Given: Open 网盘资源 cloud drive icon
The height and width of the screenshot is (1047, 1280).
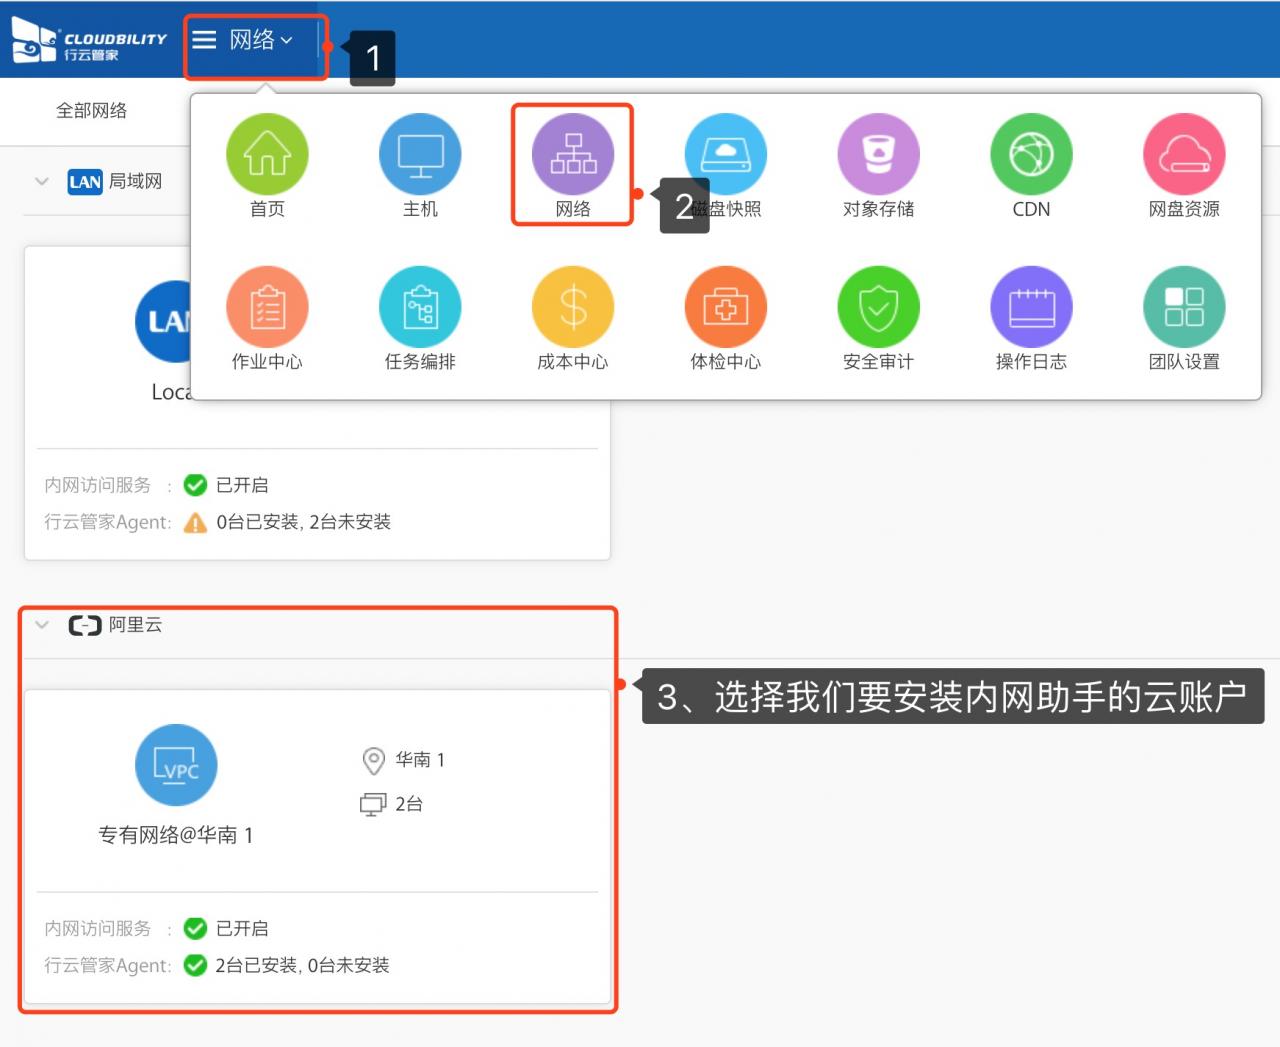Looking at the screenshot, I should (1184, 155).
